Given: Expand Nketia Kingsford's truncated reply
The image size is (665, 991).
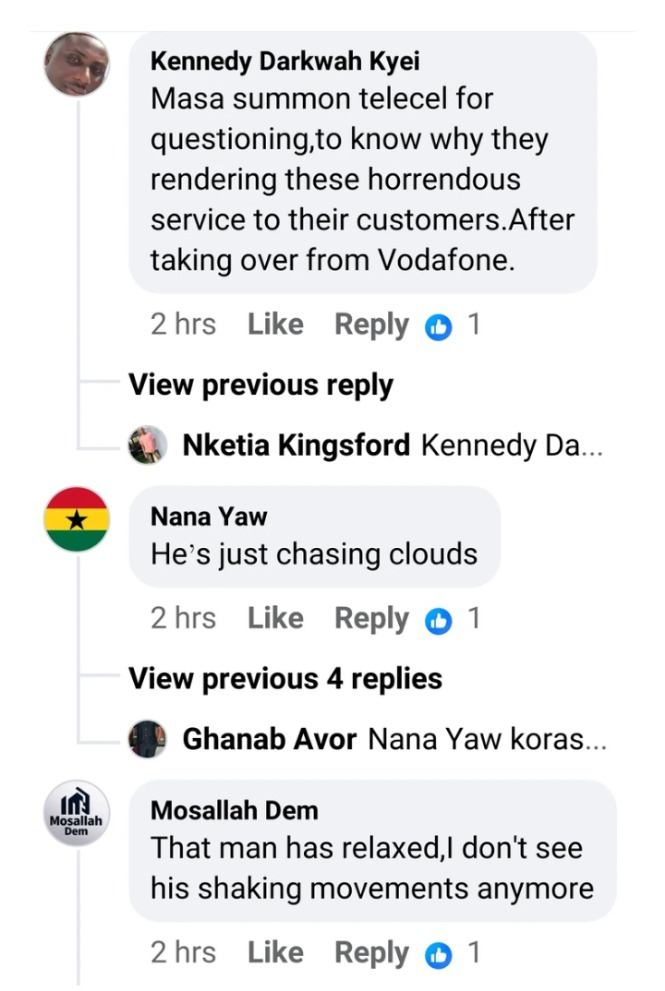Looking at the screenshot, I should (x=512, y=445).
